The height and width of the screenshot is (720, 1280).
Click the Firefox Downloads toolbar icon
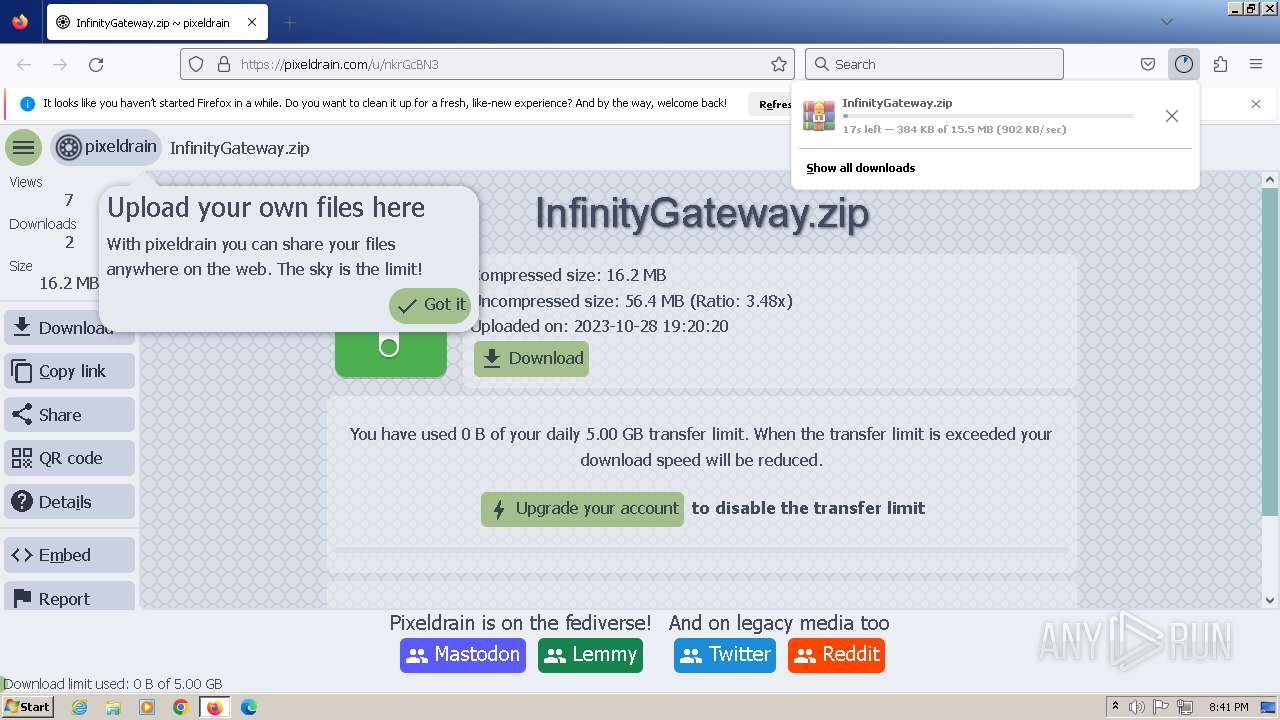[1184, 64]
